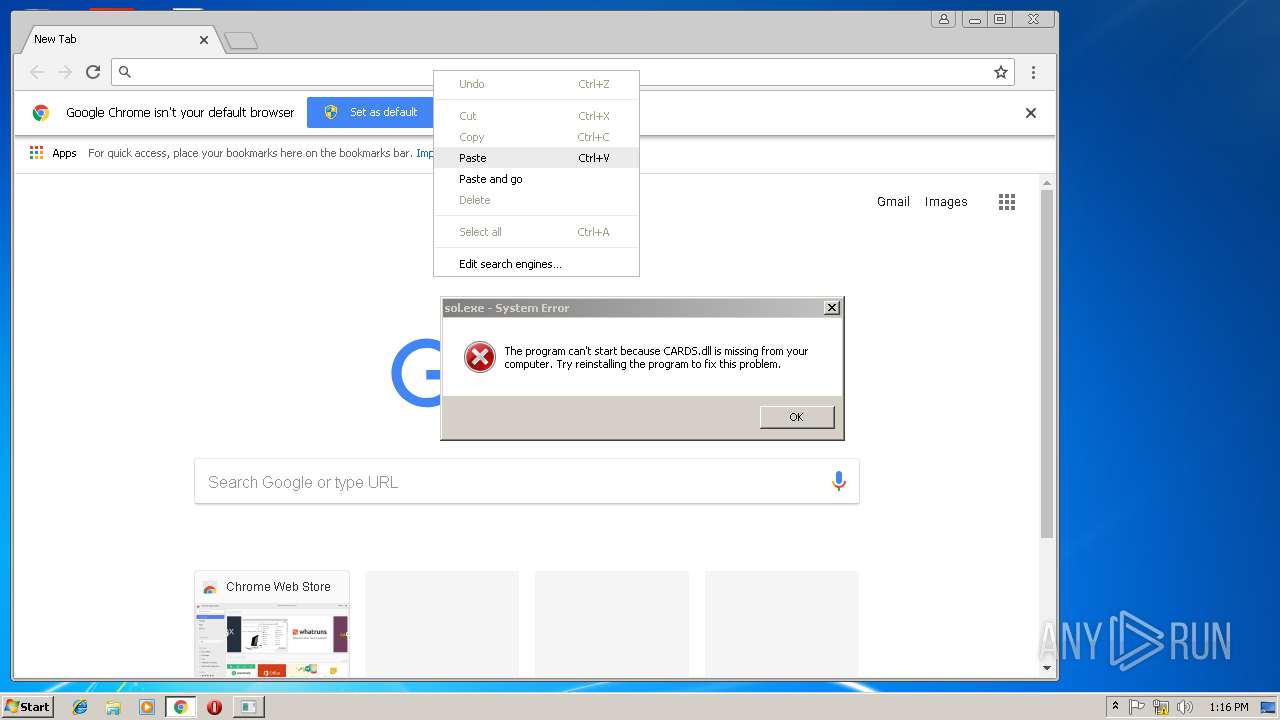Open the Action Center flag icon
The height and width of the screenshot is (720, 1280).
(x=1137, y=707)
